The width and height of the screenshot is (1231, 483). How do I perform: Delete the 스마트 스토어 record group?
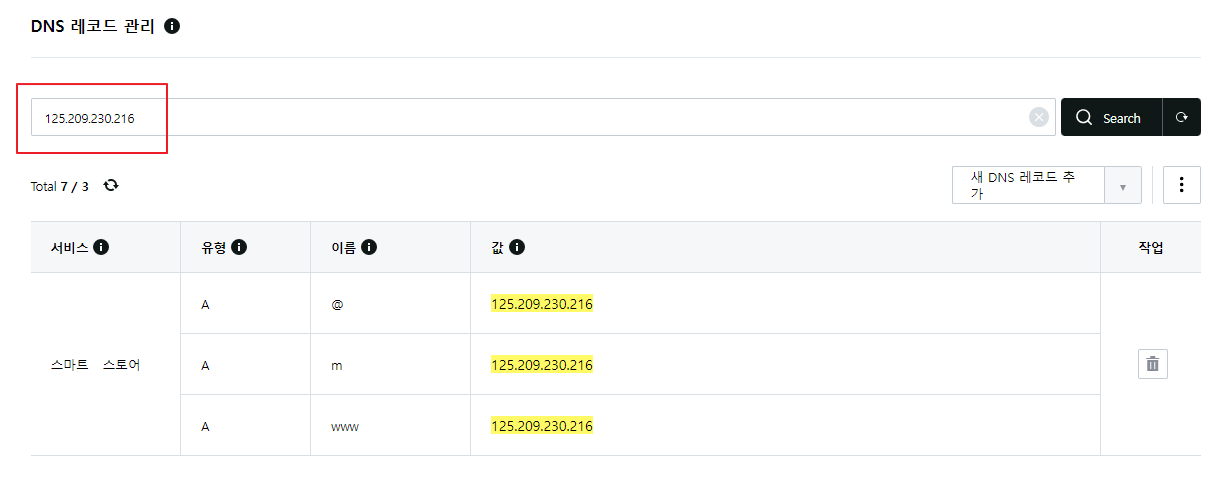click(1152, 364)
